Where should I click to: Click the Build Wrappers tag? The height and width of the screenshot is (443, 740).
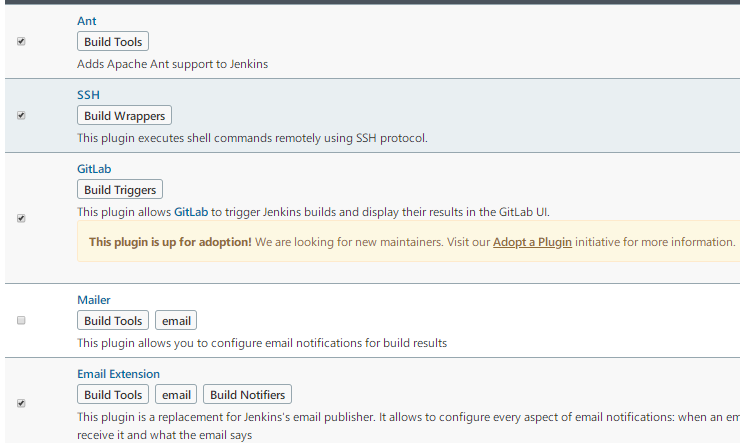124,116
